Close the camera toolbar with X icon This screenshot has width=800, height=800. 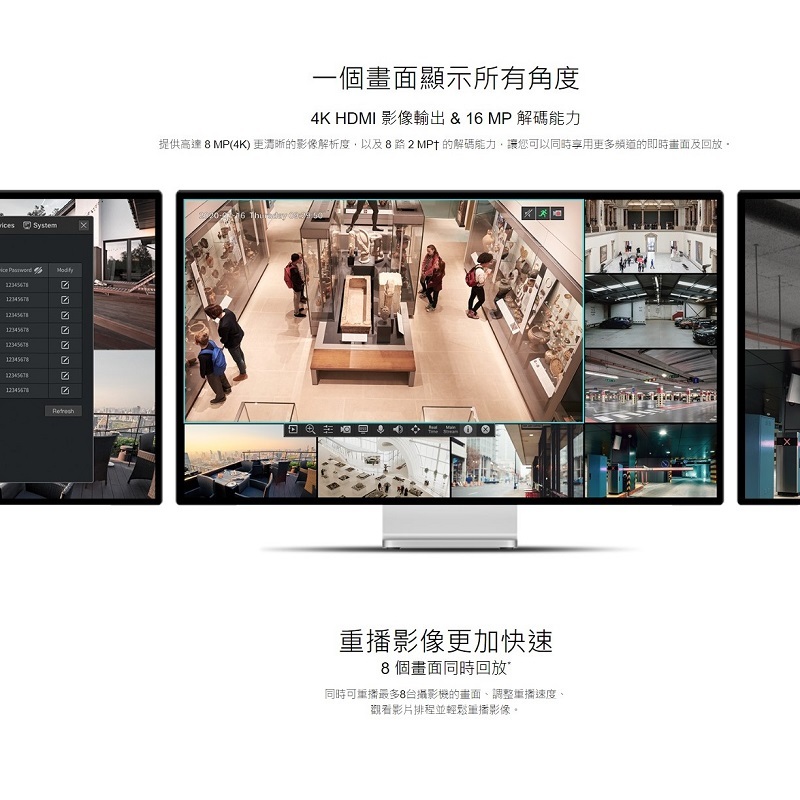486,429
